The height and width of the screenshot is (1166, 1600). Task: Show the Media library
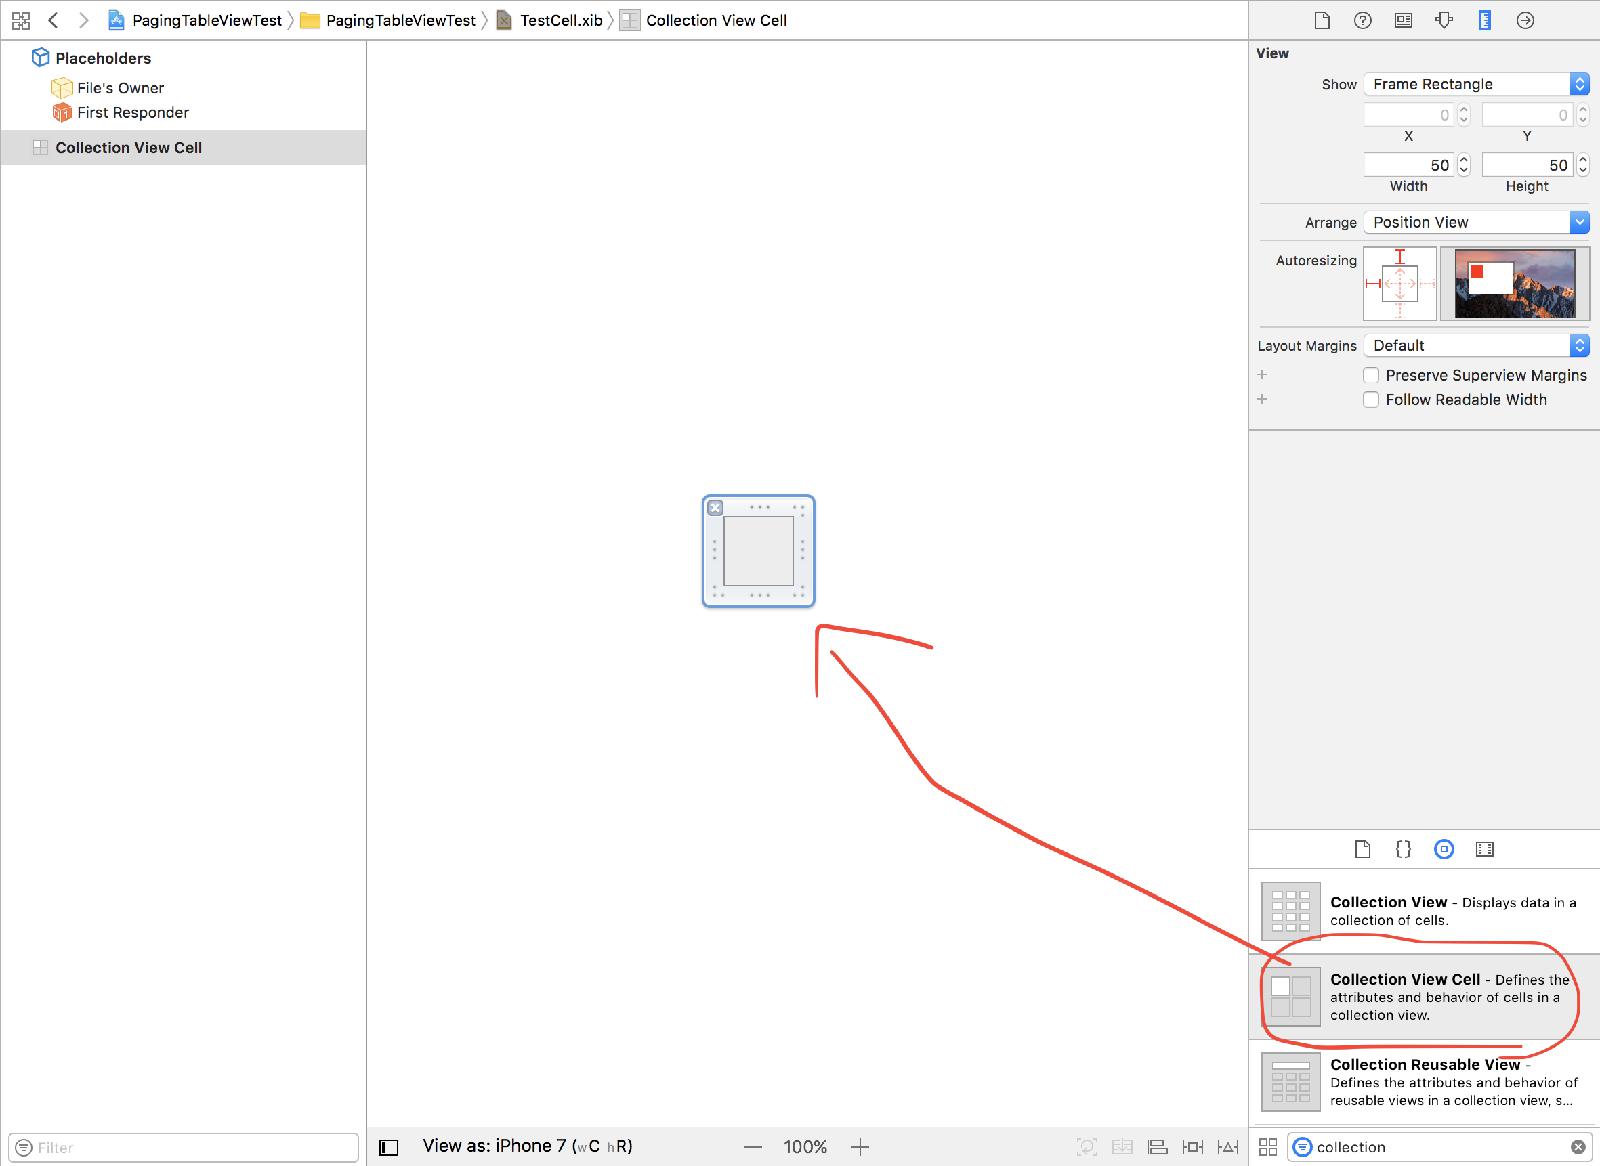pyautogui.click(x=1485, y=849)
